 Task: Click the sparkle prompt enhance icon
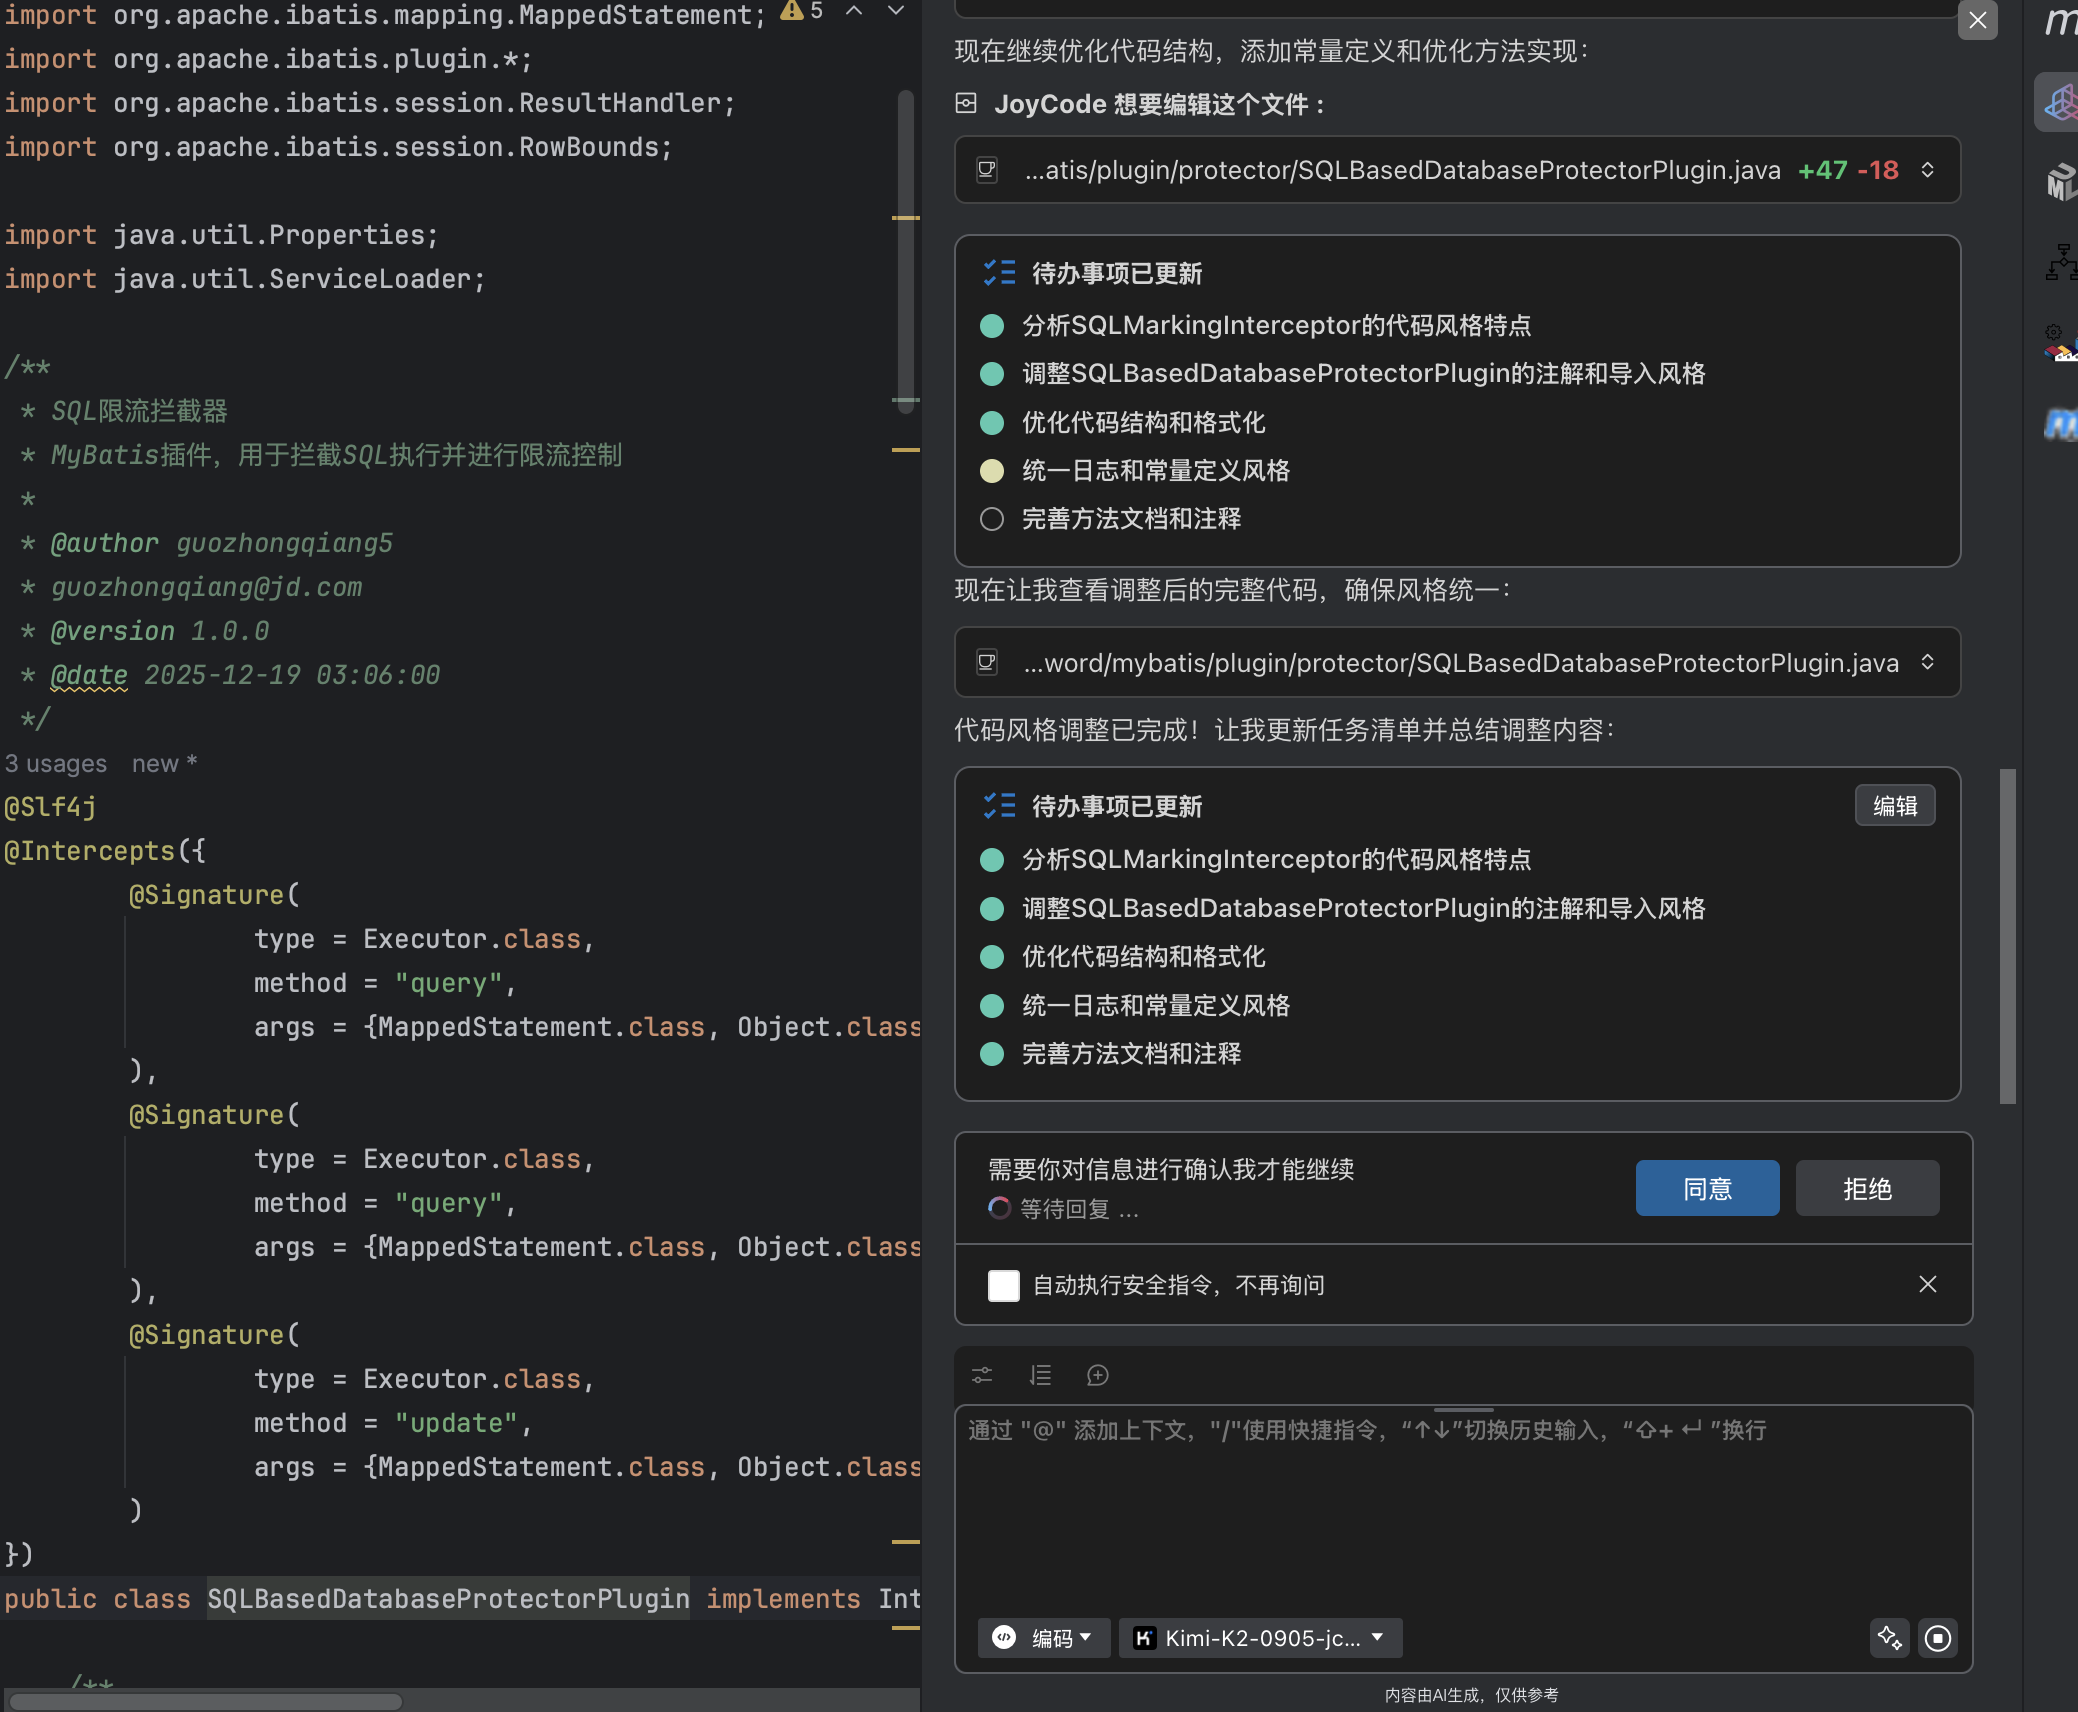(x=1889, y=1638)
